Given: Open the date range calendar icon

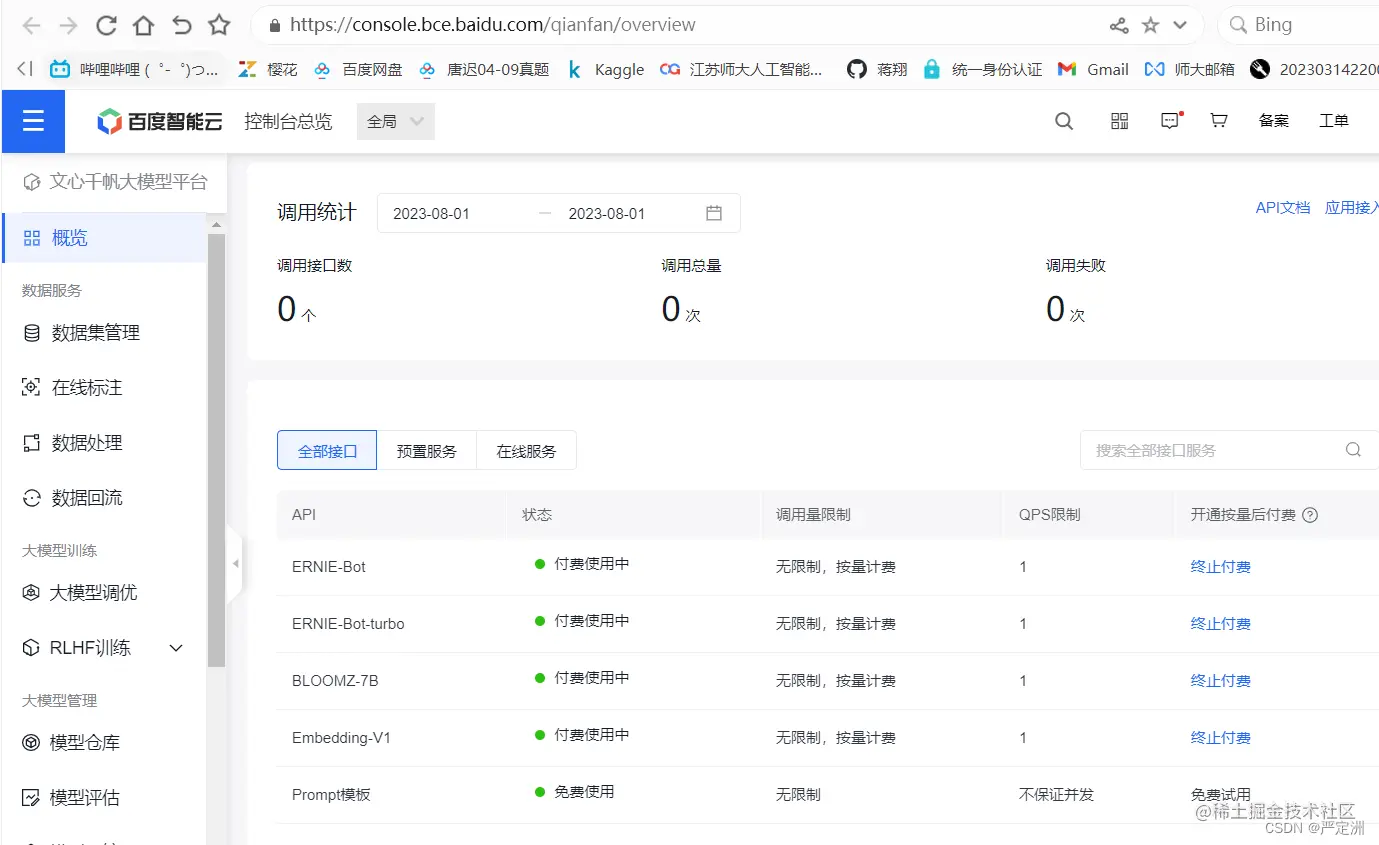Looking at the screenshot, I should coord(714,213).
